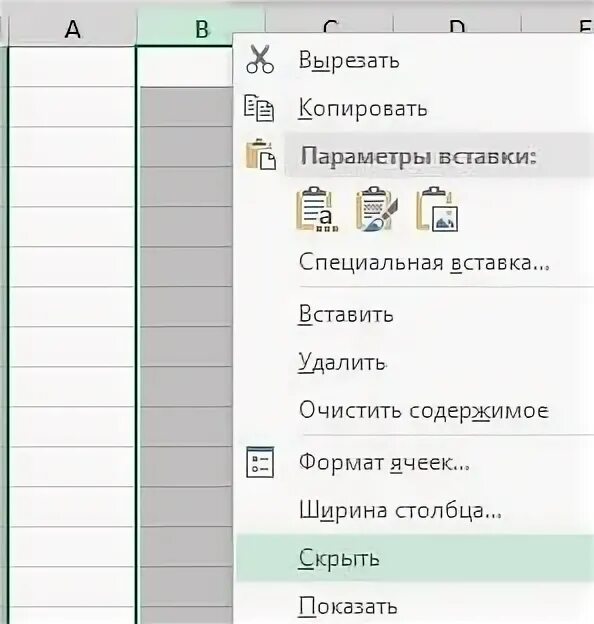
Task: Select column D header
Action: pos(457,25)
